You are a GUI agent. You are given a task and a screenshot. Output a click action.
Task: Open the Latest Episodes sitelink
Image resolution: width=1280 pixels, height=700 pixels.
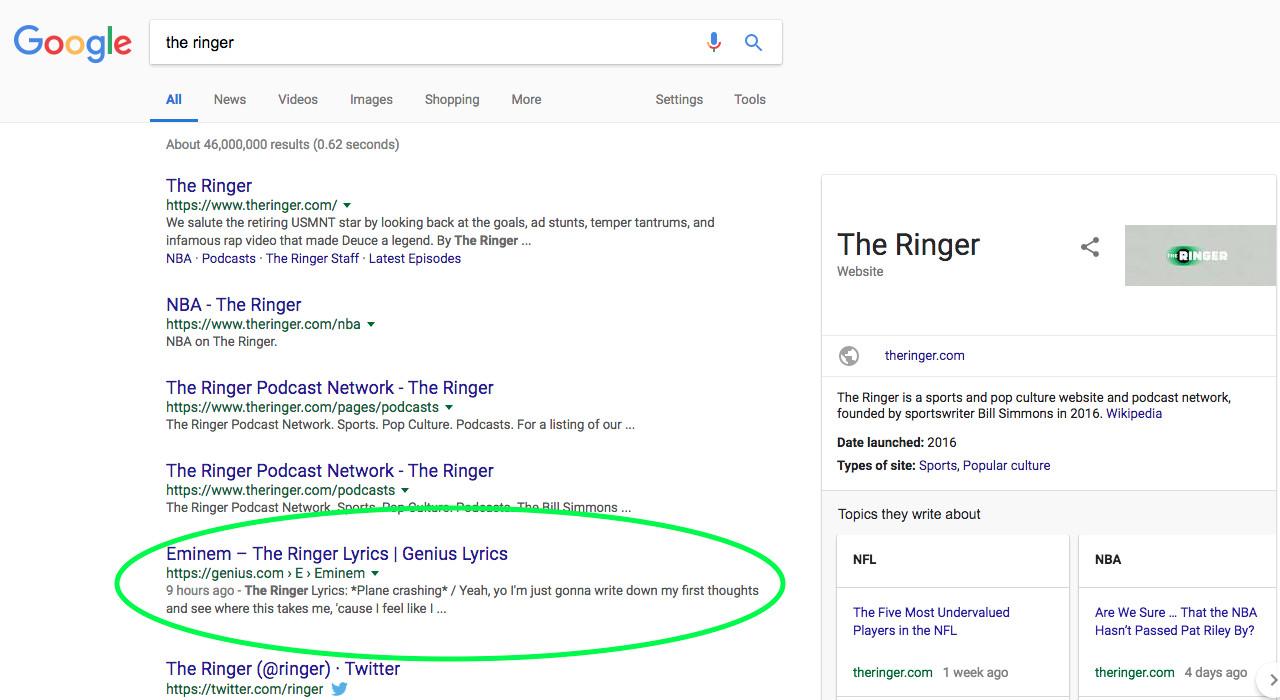click(414, 258)
